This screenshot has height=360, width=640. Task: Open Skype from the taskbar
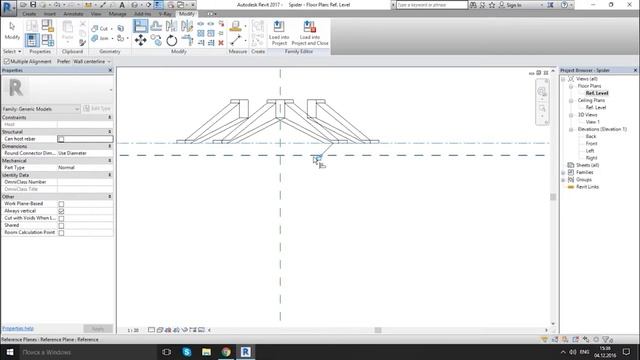point(187,352)
